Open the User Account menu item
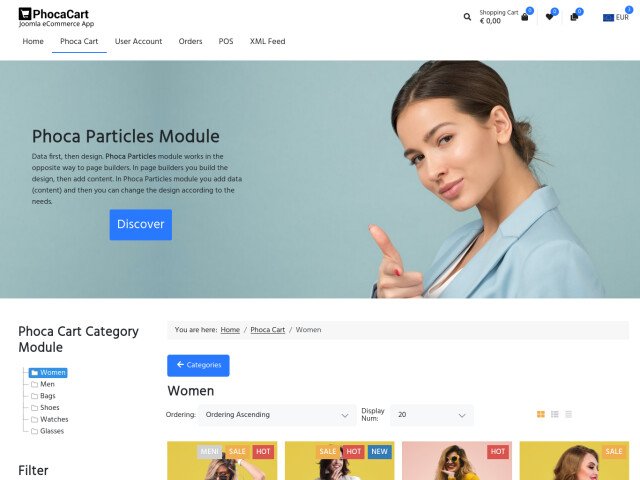The height and width of the screenshot is (480, 640). coord(138,41)
